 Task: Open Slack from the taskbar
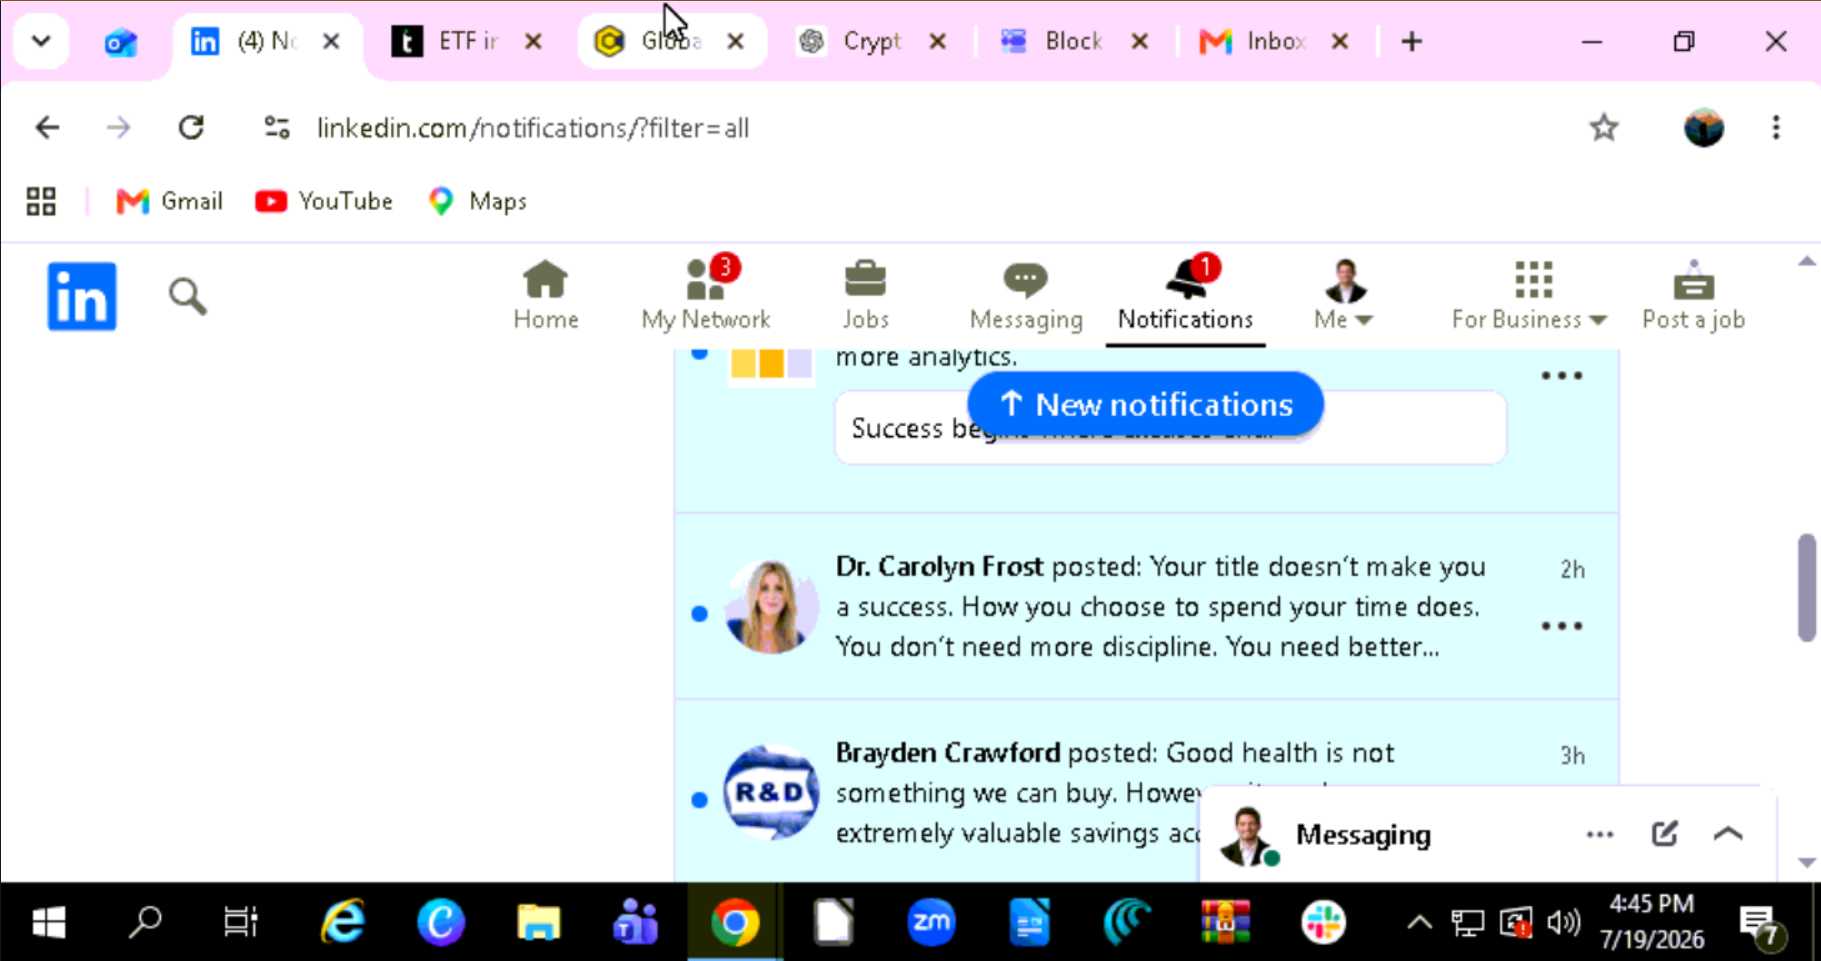click(1323, 922)
